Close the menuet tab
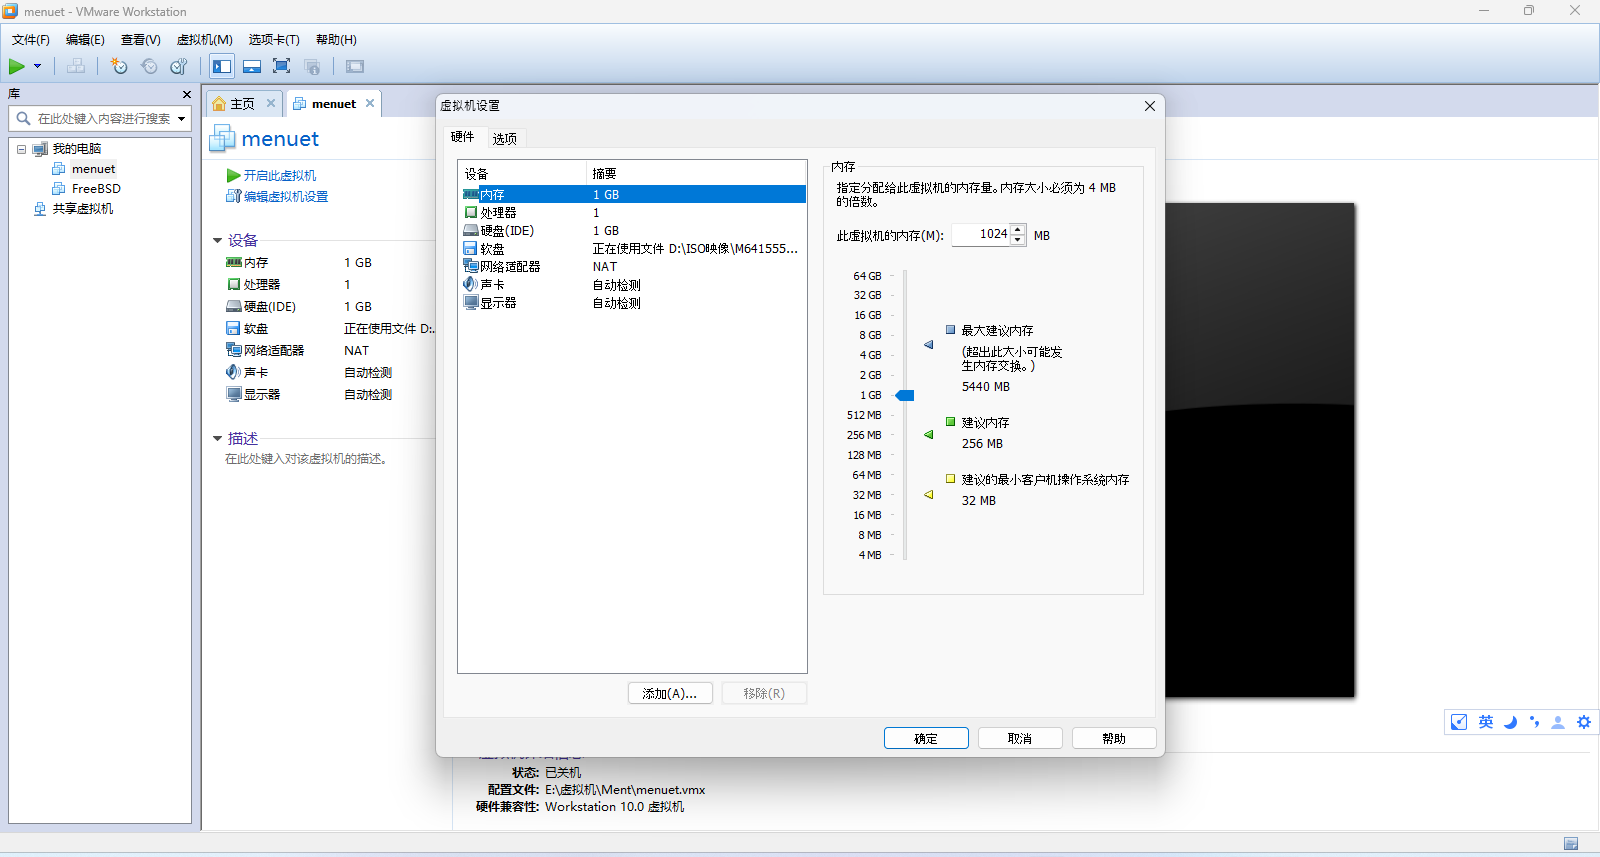1600x857 pixels. pos(370,103)
